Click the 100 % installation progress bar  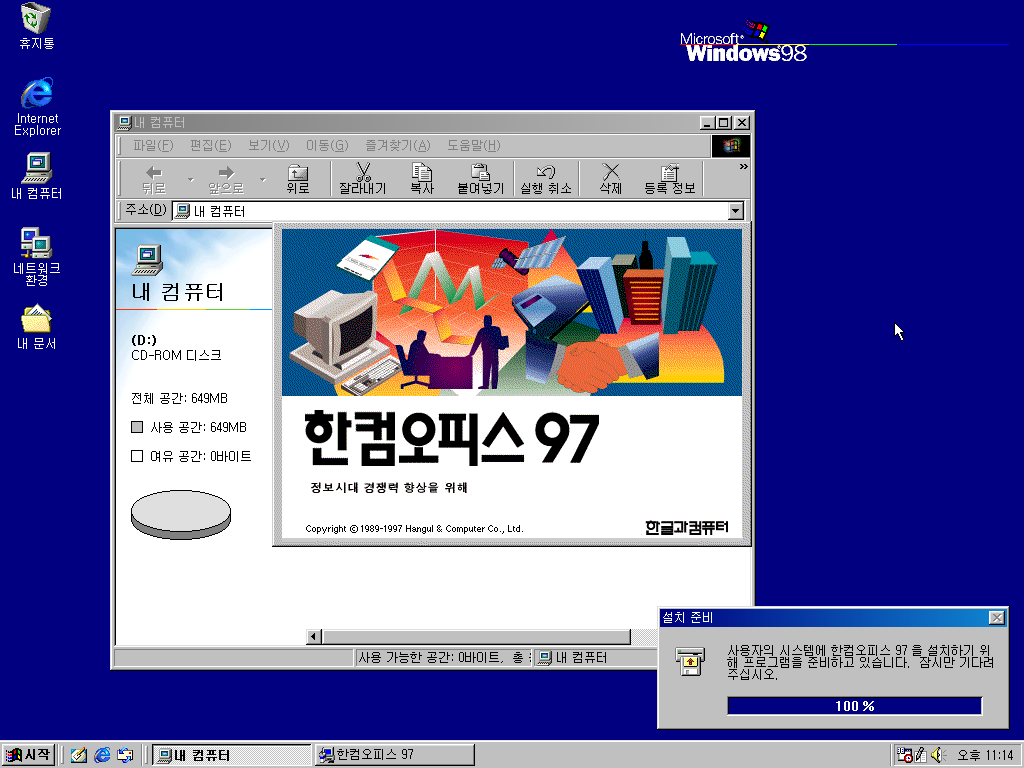pyautogui.click(x=854, y=706)
